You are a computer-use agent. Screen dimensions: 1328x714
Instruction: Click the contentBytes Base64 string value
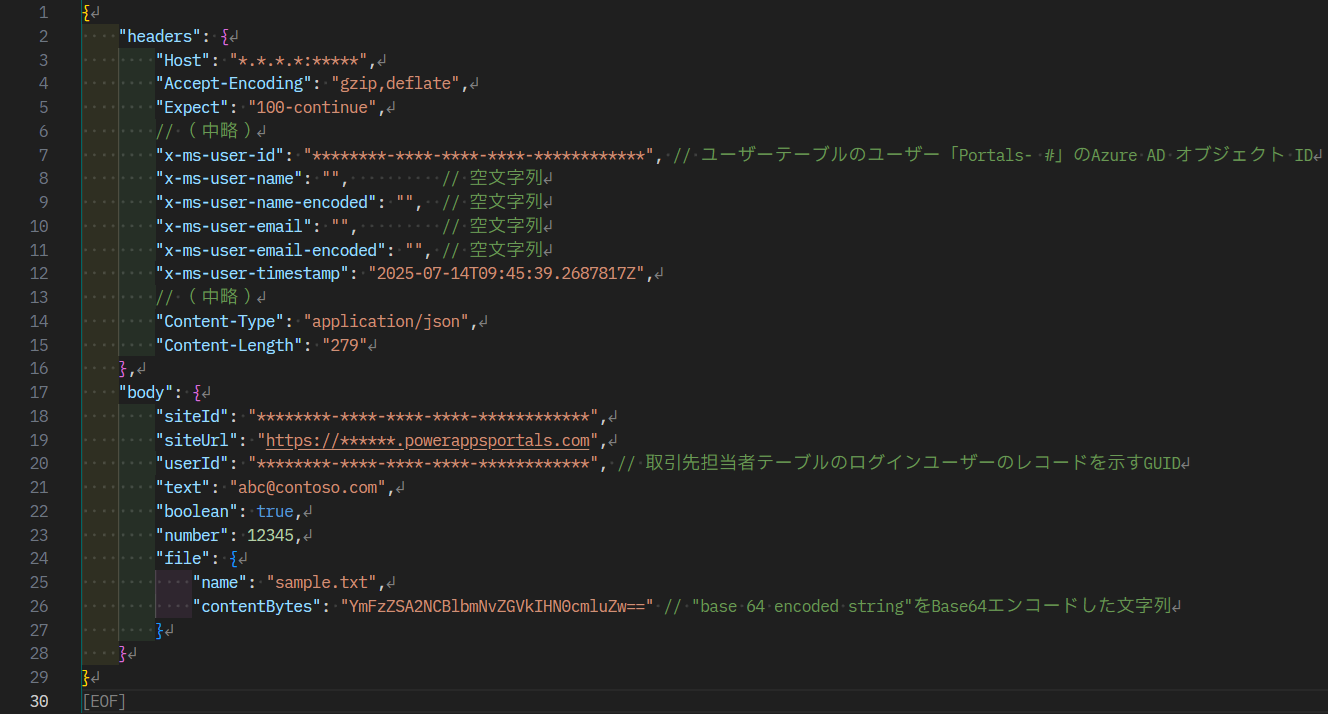pos(496,606)
